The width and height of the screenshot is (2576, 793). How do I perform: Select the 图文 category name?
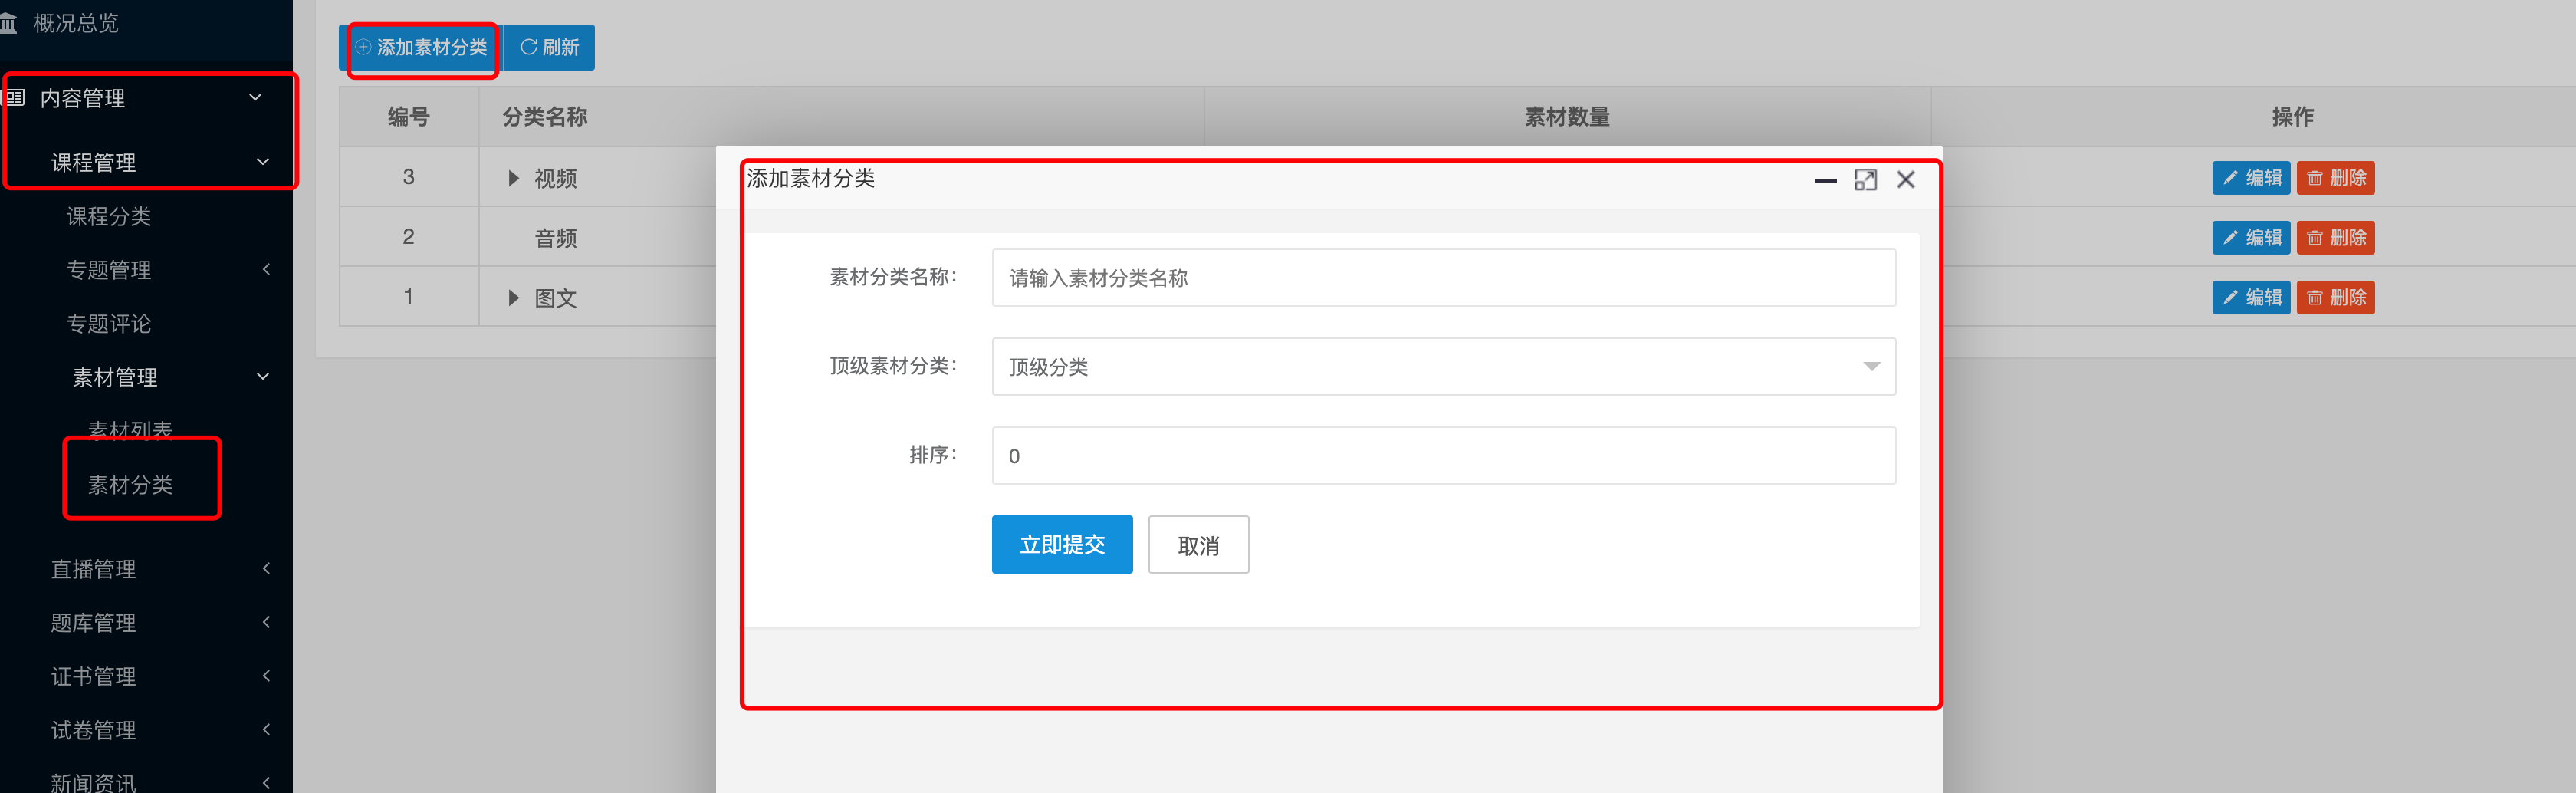pos(556,299)
